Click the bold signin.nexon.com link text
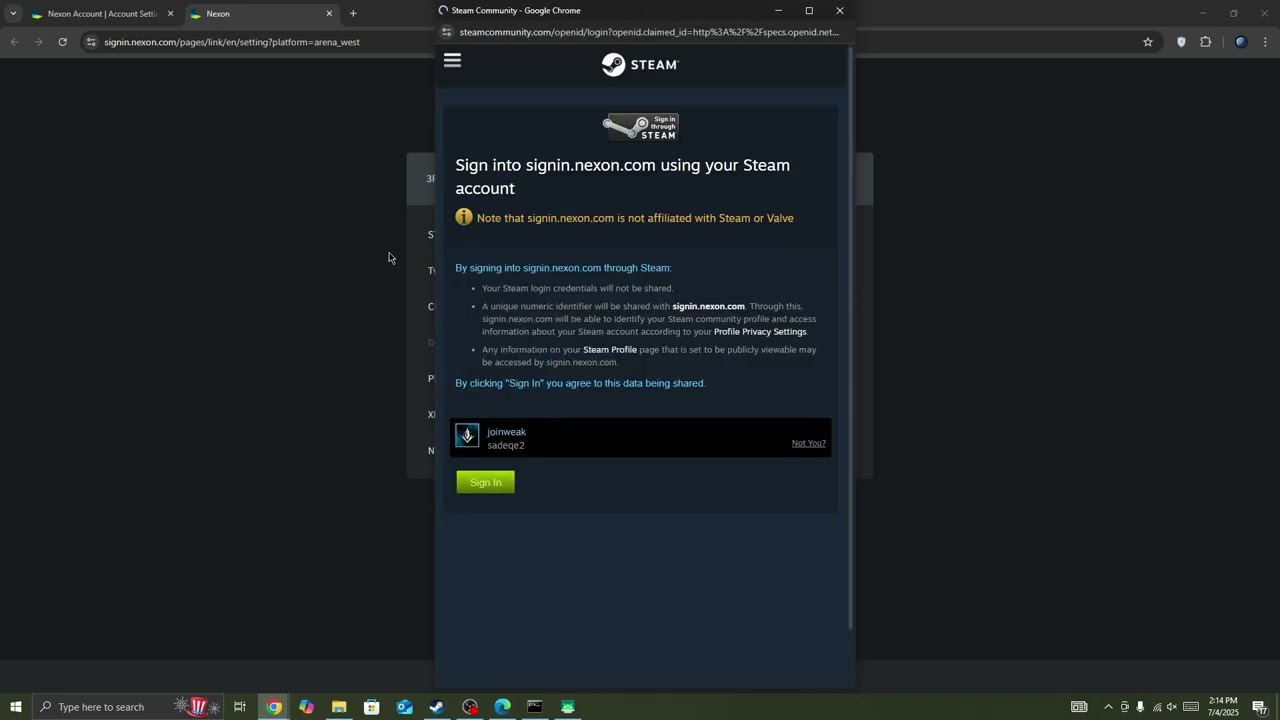 [x=708, y=307]
